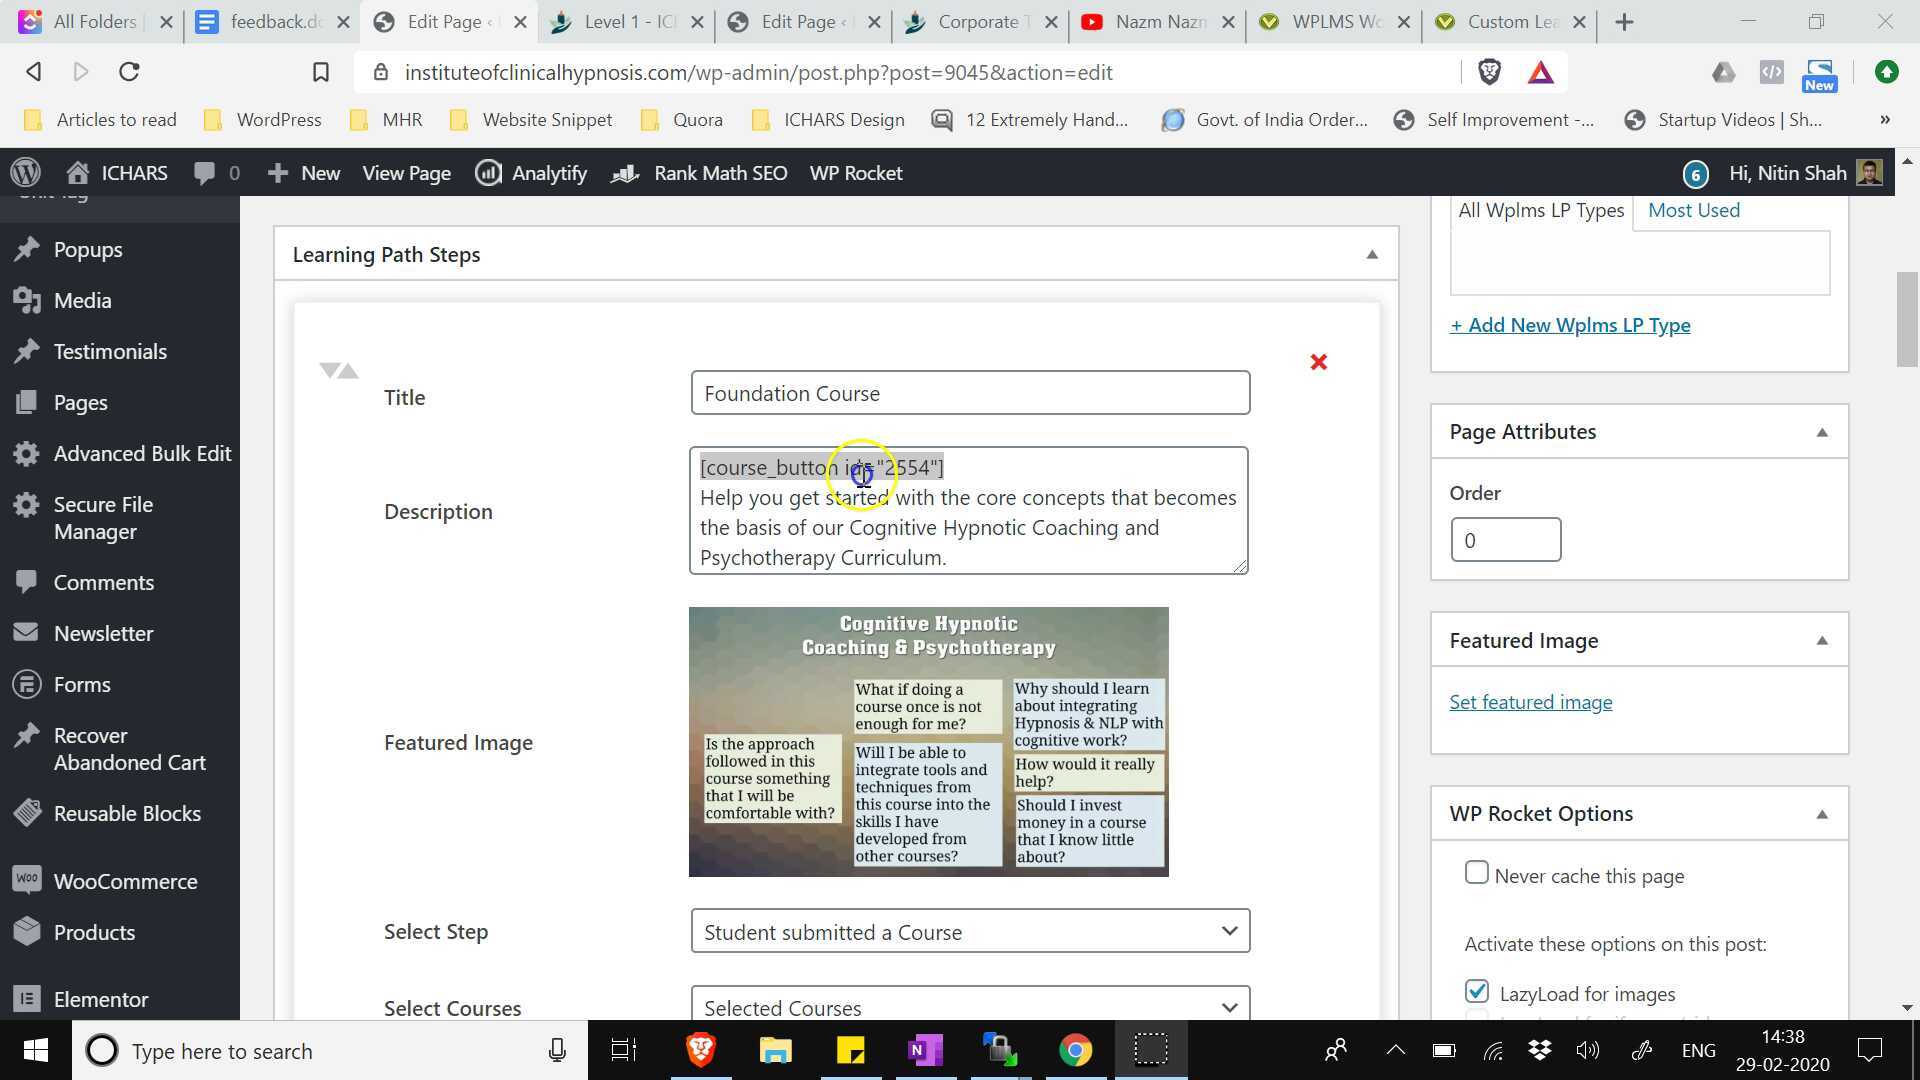This screenshot has height=1080, width=1920.
Task: Click the Add New Wplms LP Type link
Action: click(x=1570, y=324)
